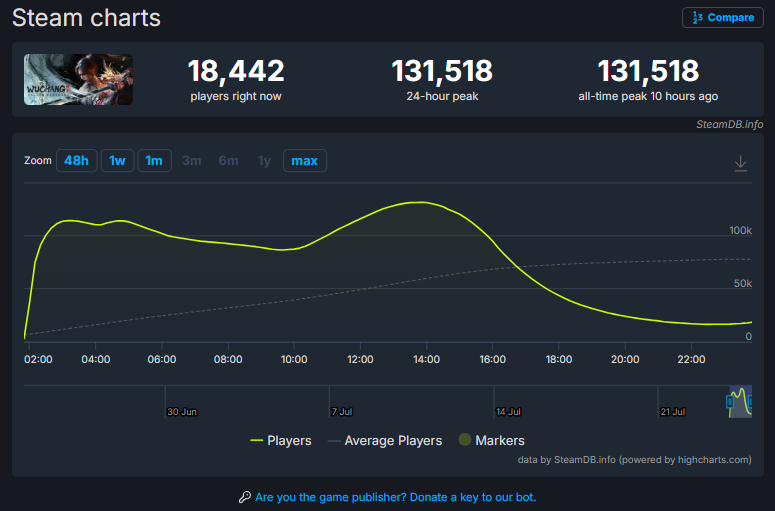Click the Compare button
Screen dimensions: 775x511
723,17
